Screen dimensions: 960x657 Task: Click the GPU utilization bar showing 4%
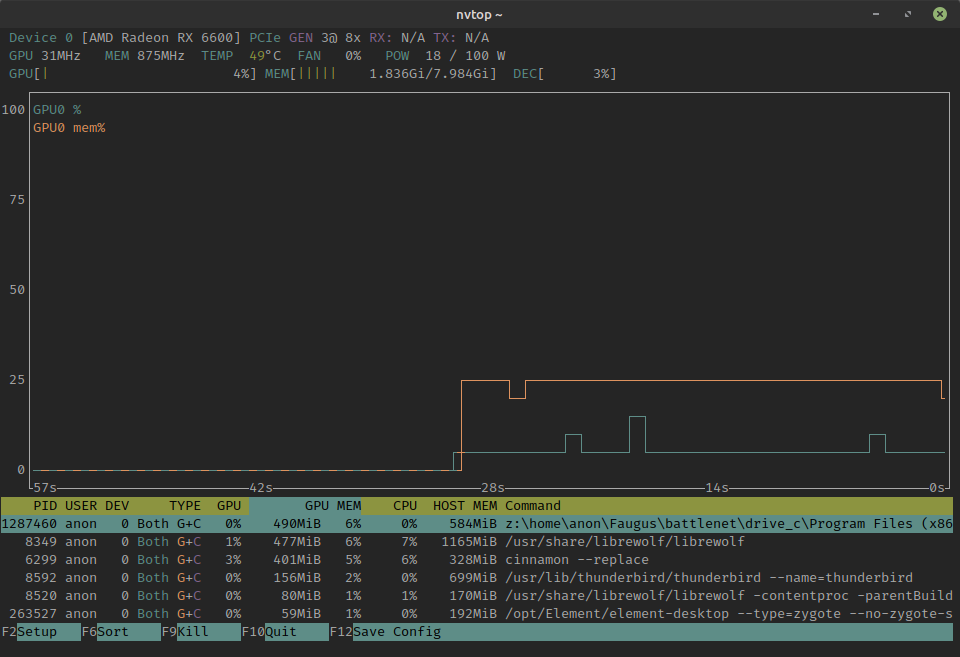point(133,73)
